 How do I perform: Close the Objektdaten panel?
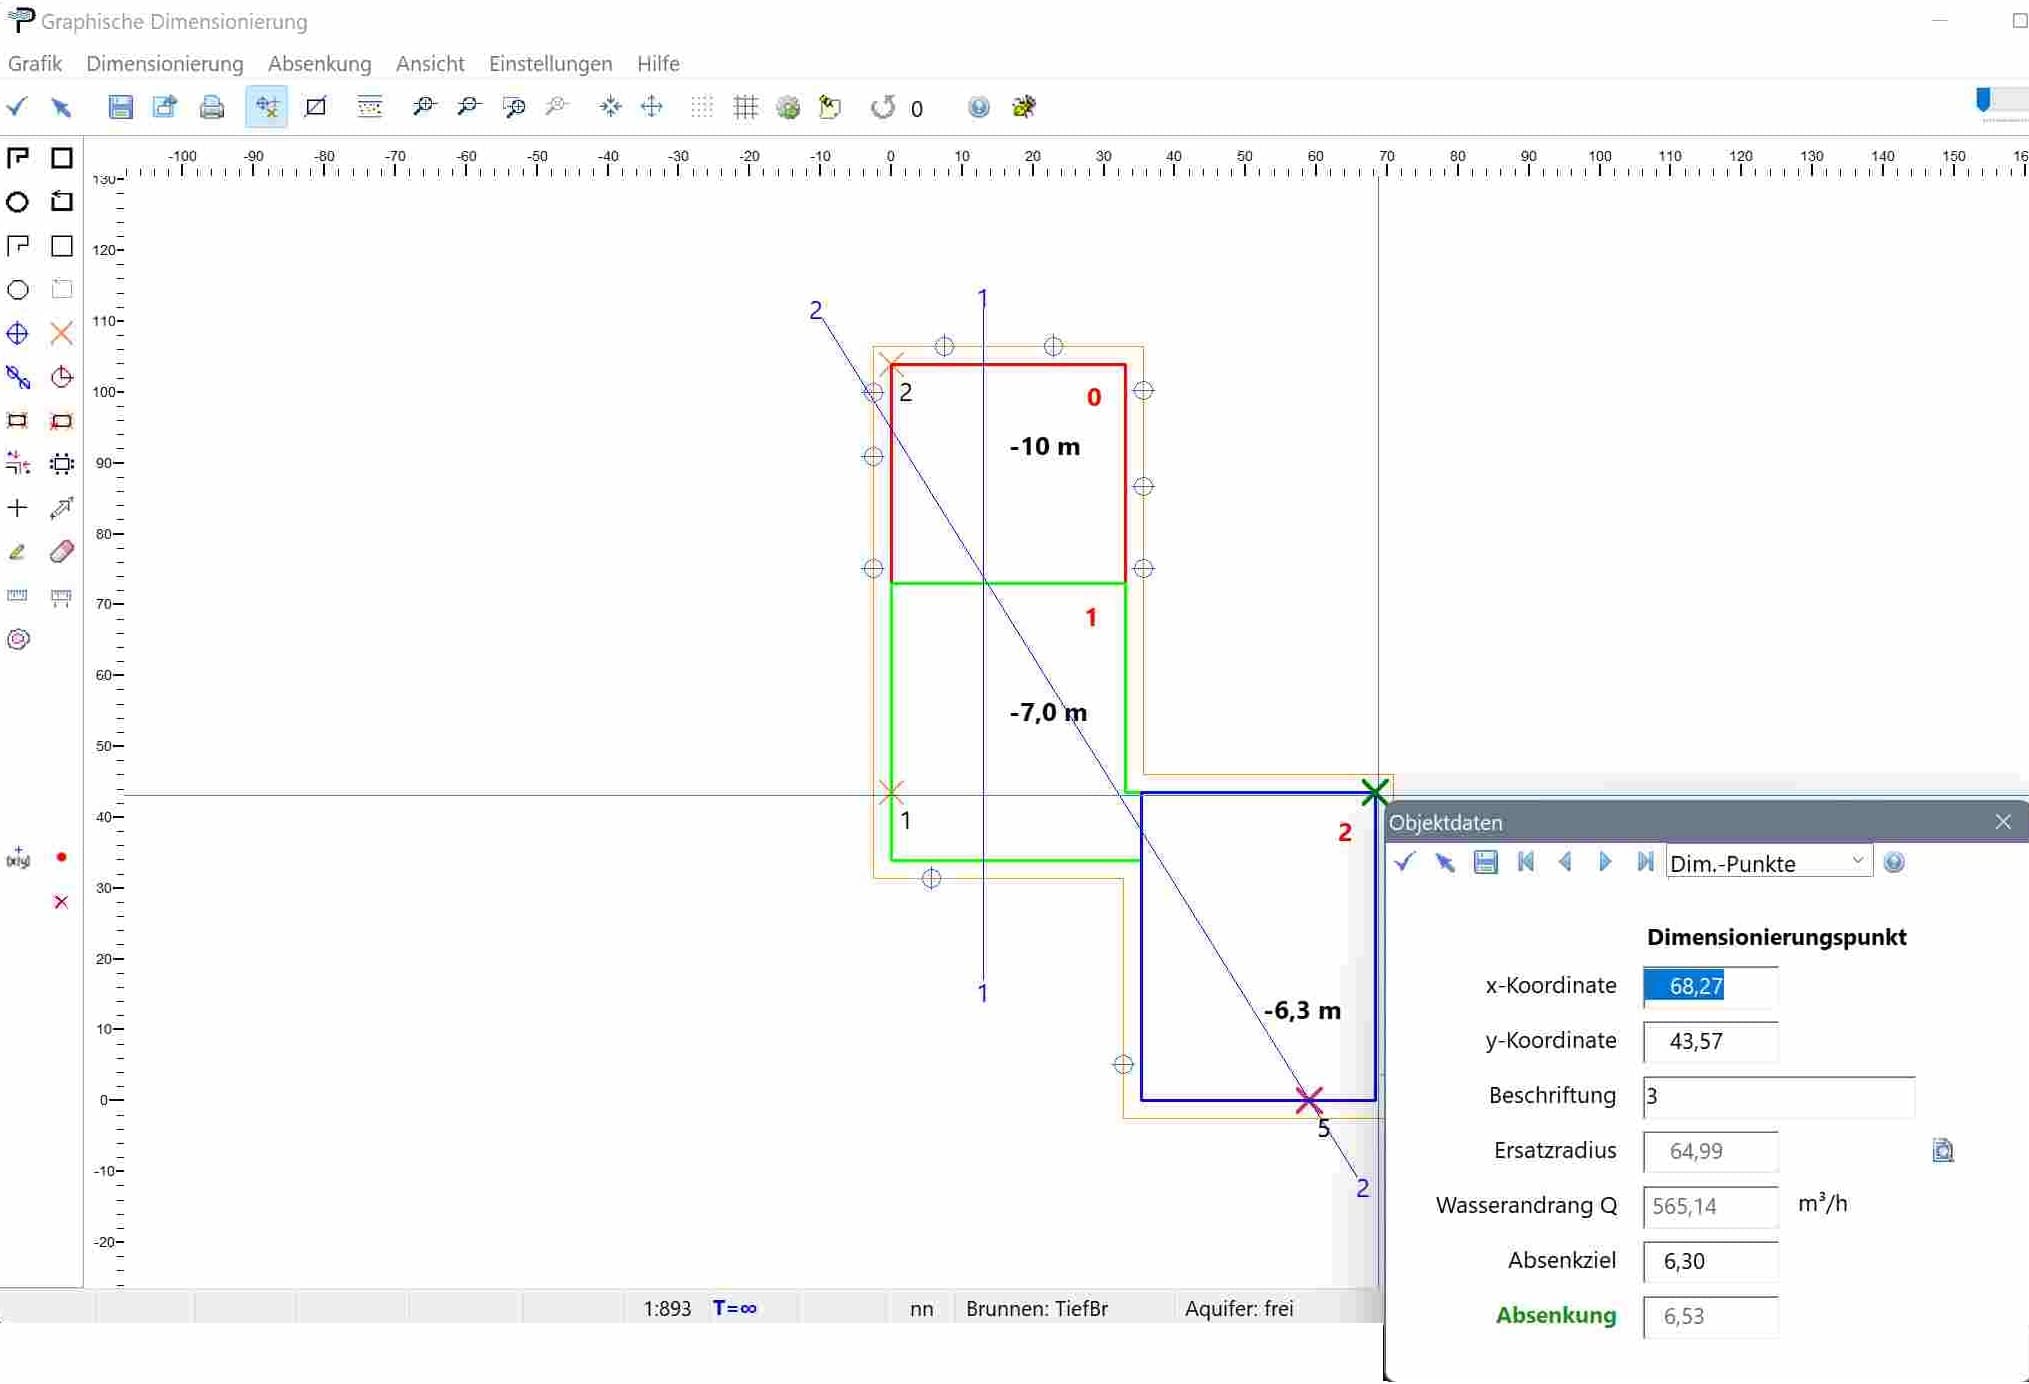click(2002, 822)
